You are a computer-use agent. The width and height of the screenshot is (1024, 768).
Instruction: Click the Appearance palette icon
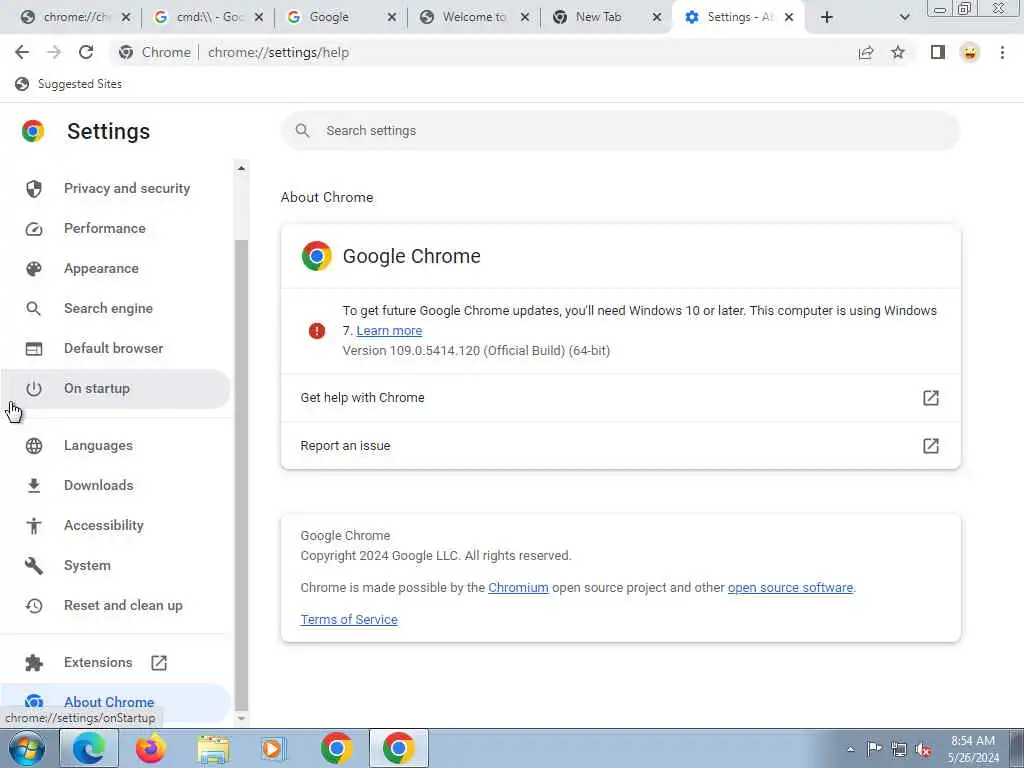pyautogui.click(x=34, y=268)
